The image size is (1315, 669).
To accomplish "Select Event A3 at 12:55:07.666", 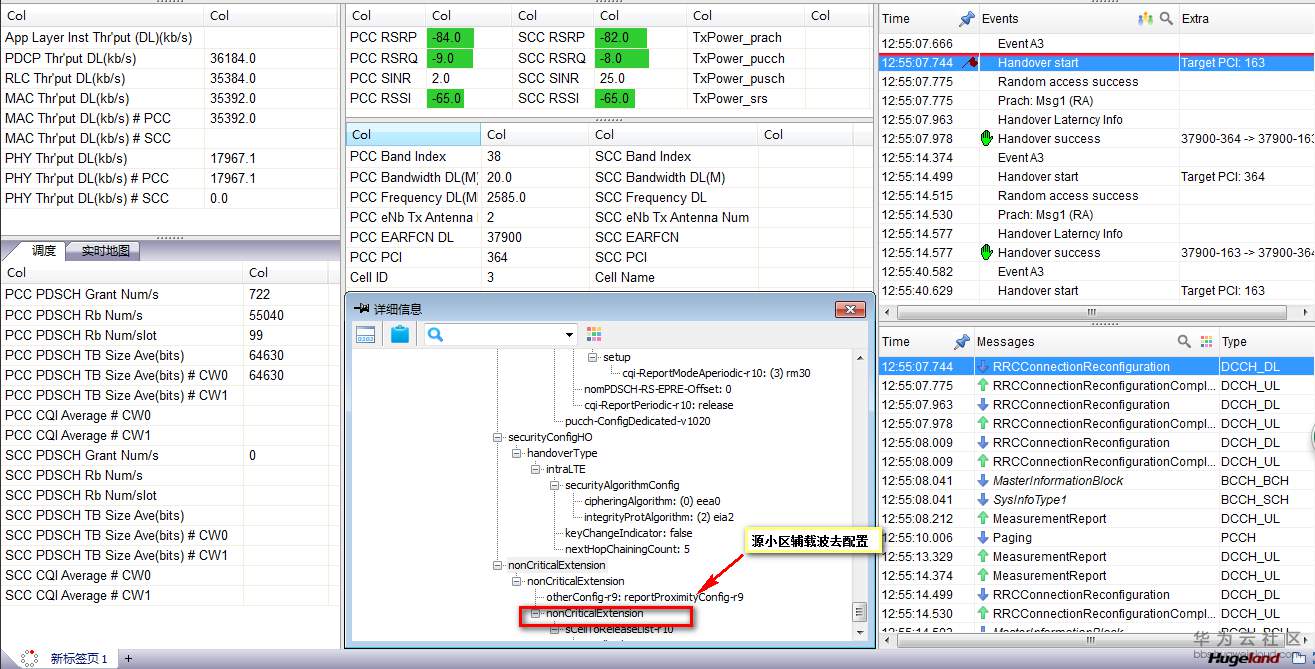I will click(x=1095, y=44).
